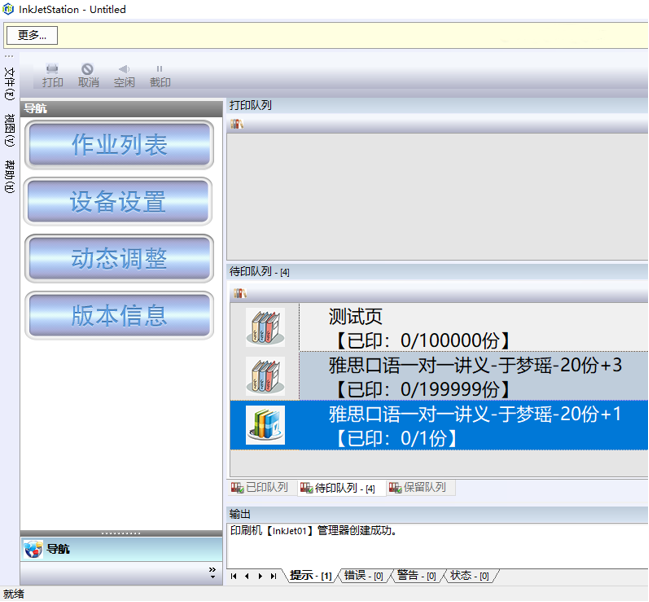The image size is (649, 602).
Task: Open the 帮助 vertical menu
Action: coord(10,176)
